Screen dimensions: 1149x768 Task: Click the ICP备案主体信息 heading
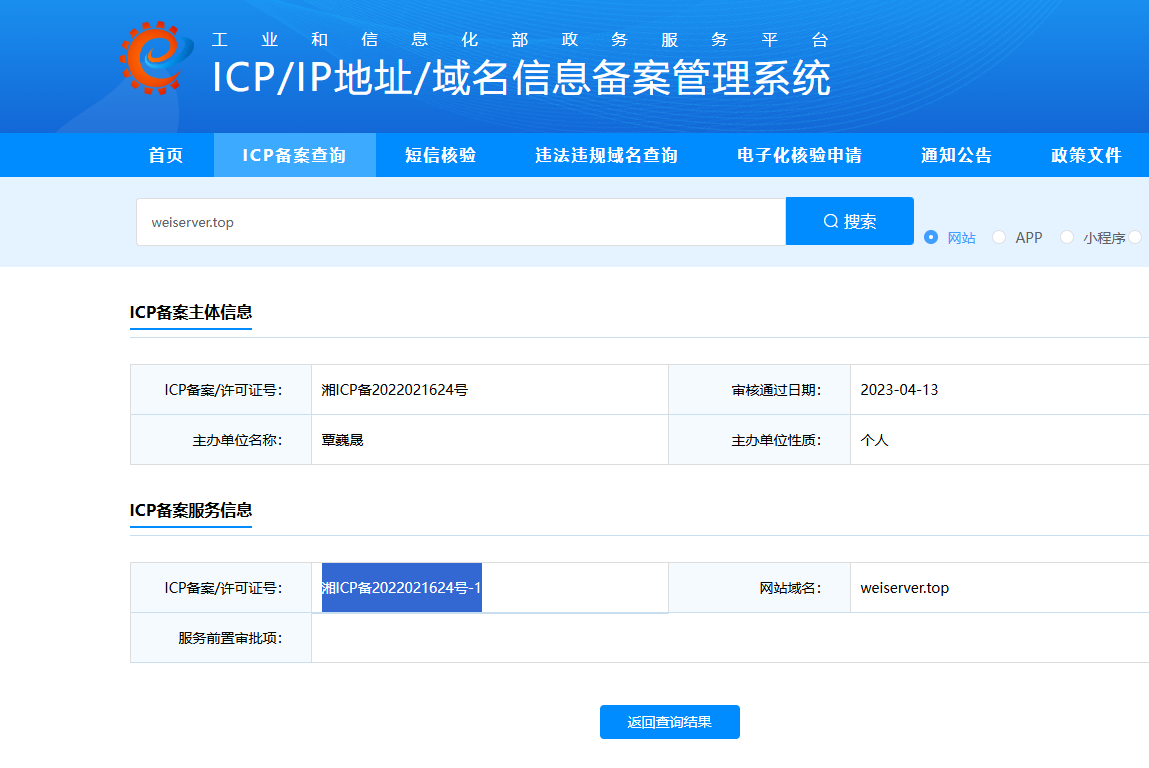click(x=190, y=314)
